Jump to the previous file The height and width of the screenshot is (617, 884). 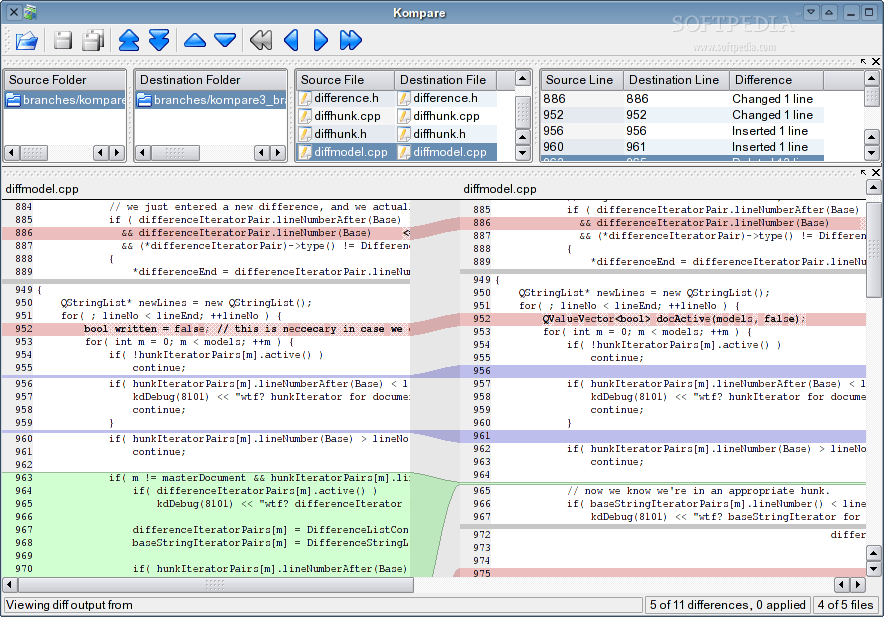[x=129, y=40]
